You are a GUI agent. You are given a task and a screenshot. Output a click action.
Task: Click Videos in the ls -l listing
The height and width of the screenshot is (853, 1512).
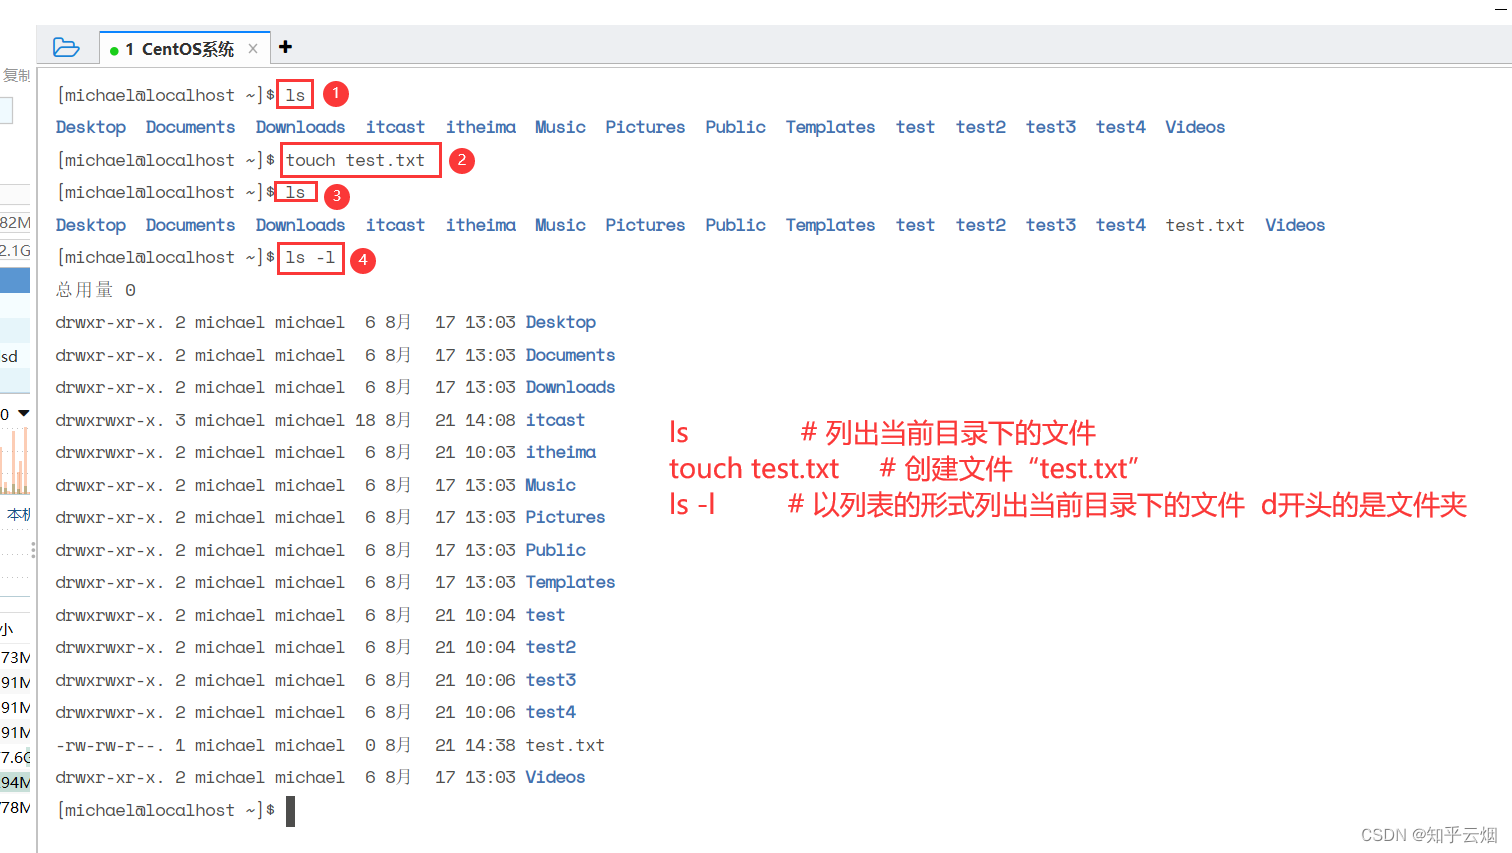tap(556, 777)
